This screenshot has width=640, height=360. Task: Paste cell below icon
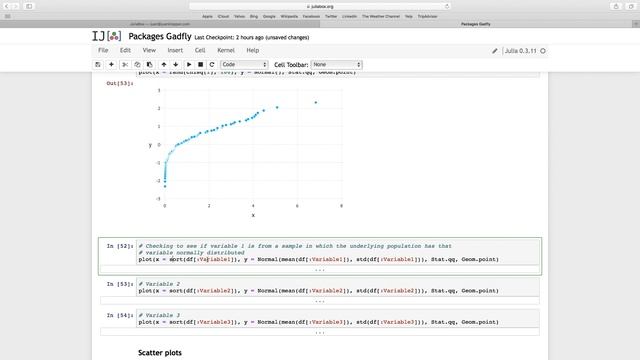(x=149, y=64)
